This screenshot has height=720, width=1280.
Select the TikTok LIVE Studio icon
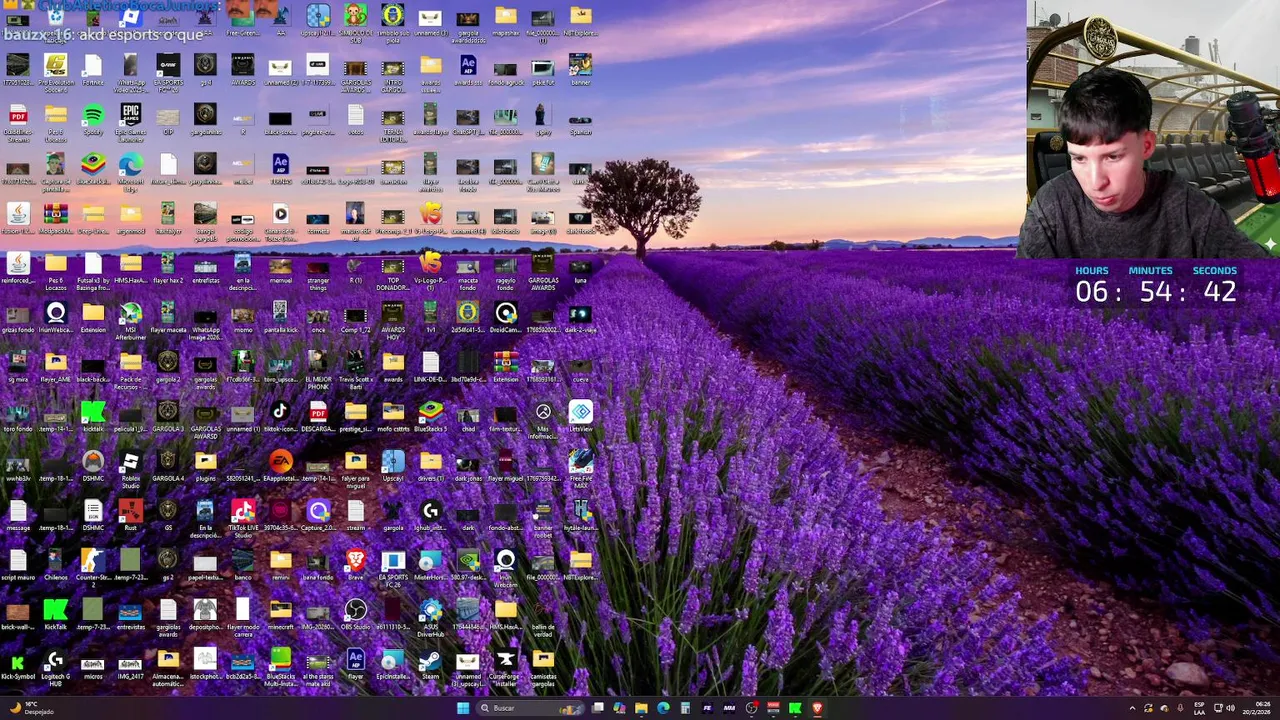coord(243,519)
